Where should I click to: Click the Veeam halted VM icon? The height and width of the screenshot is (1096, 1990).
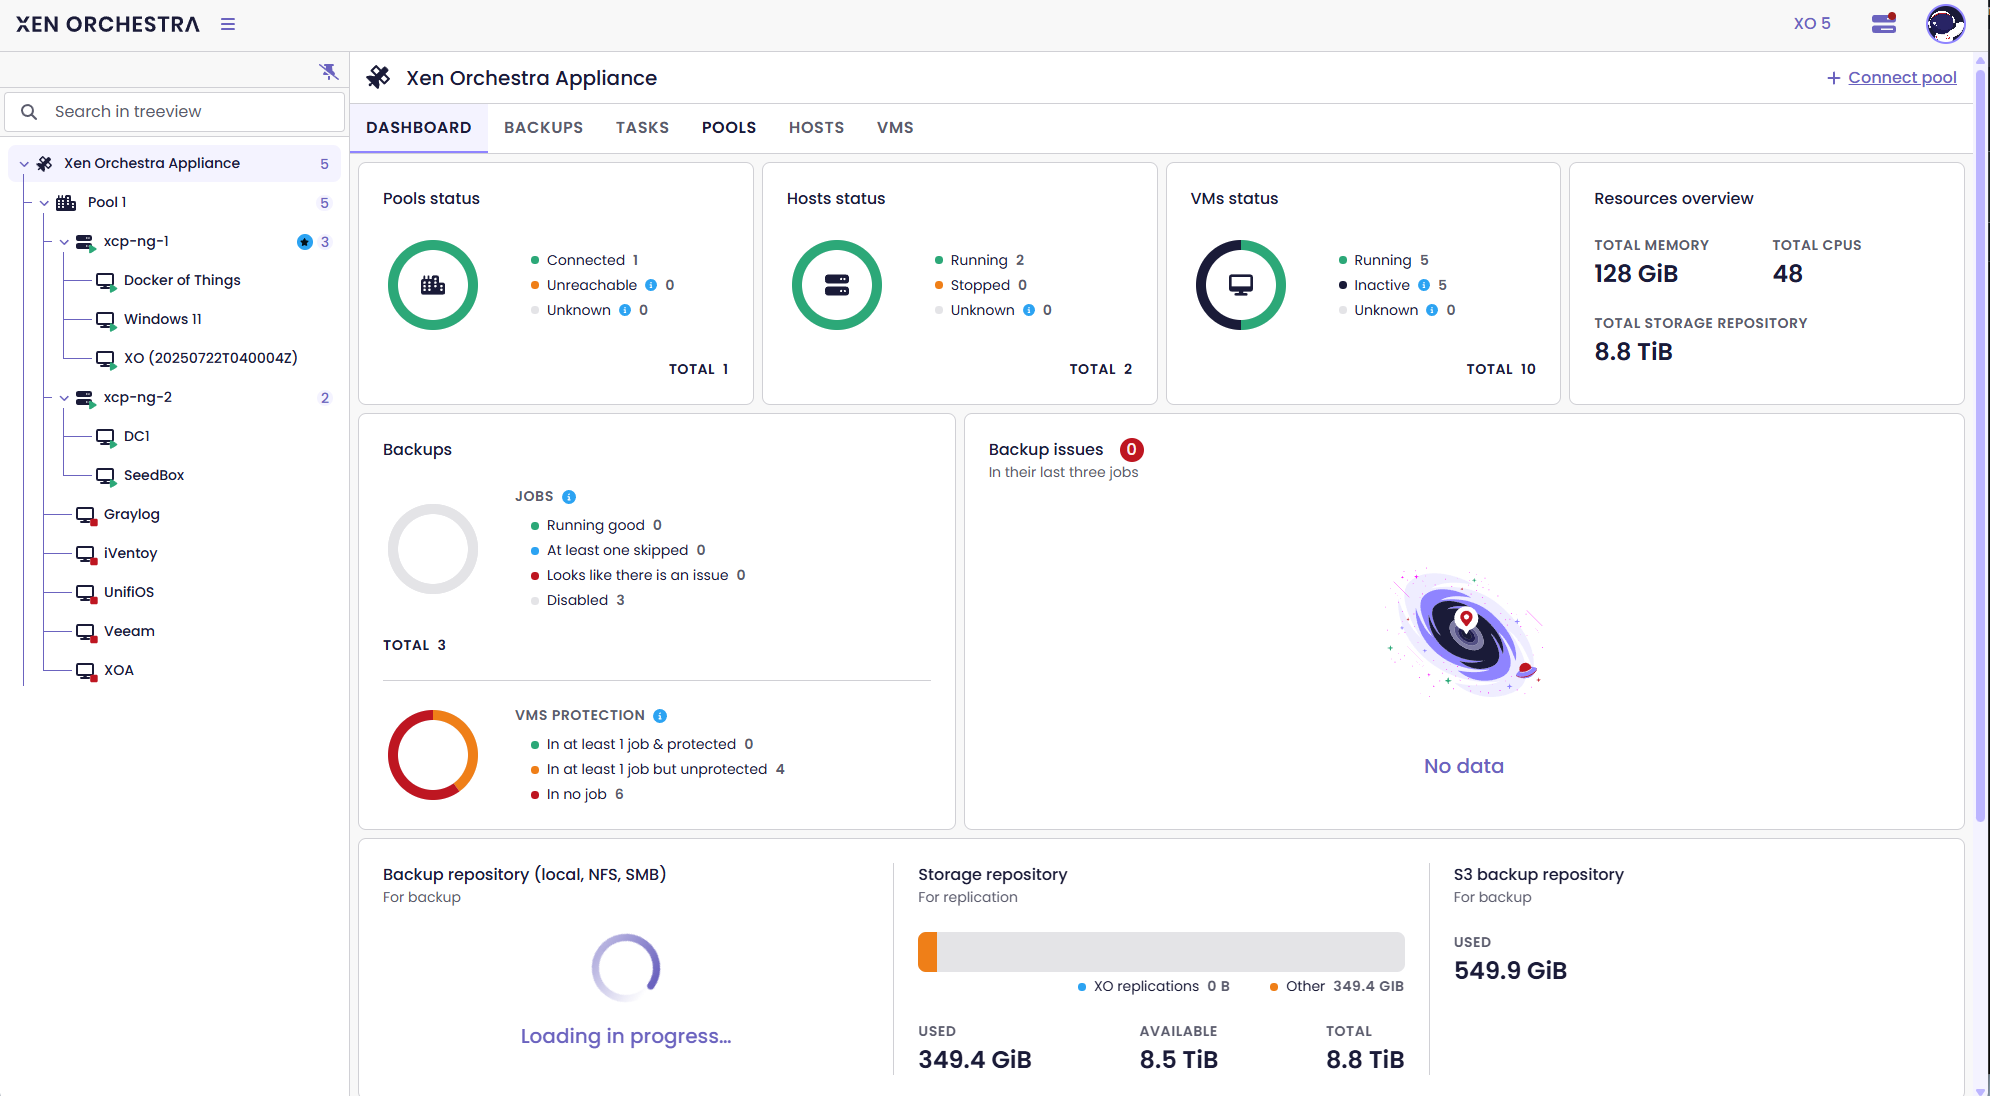(86, 632)
